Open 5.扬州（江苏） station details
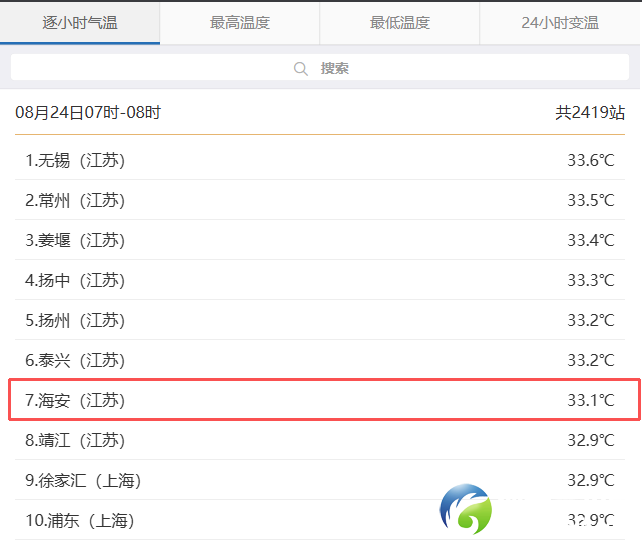 coord(75,320)
